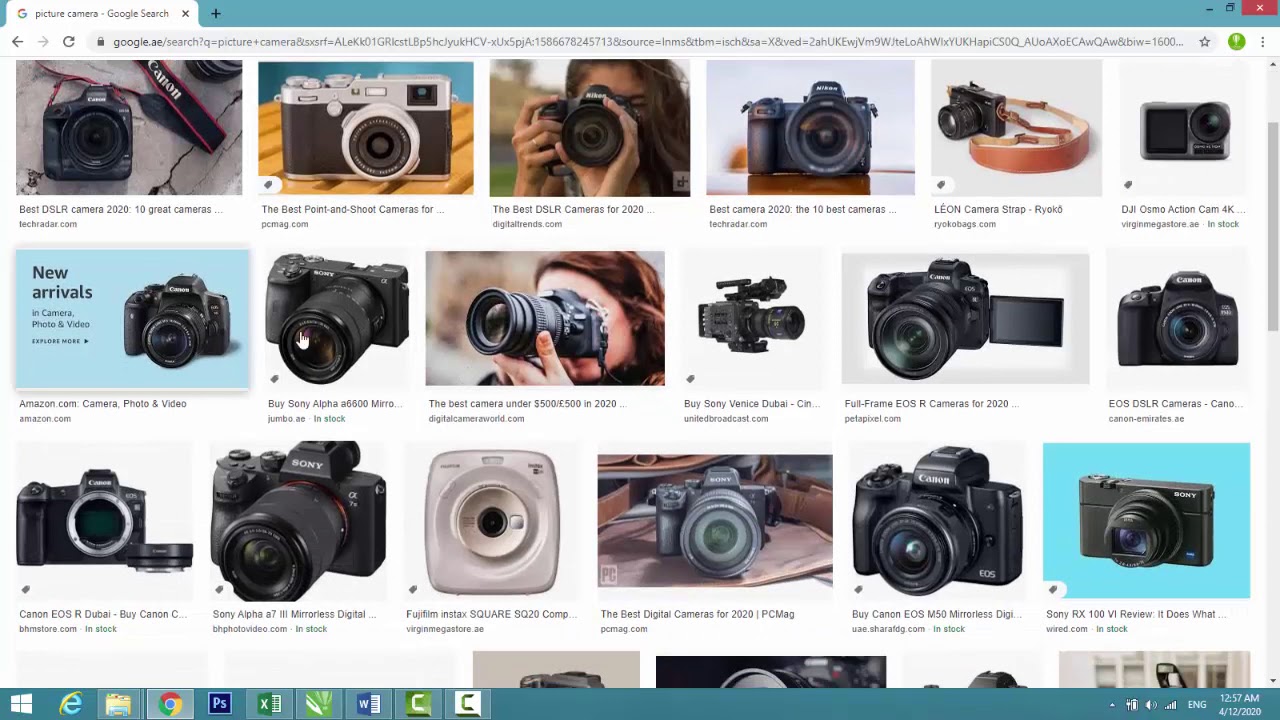
Task: Select the picture camera - Google Search tab
Action: coord(100,14)
